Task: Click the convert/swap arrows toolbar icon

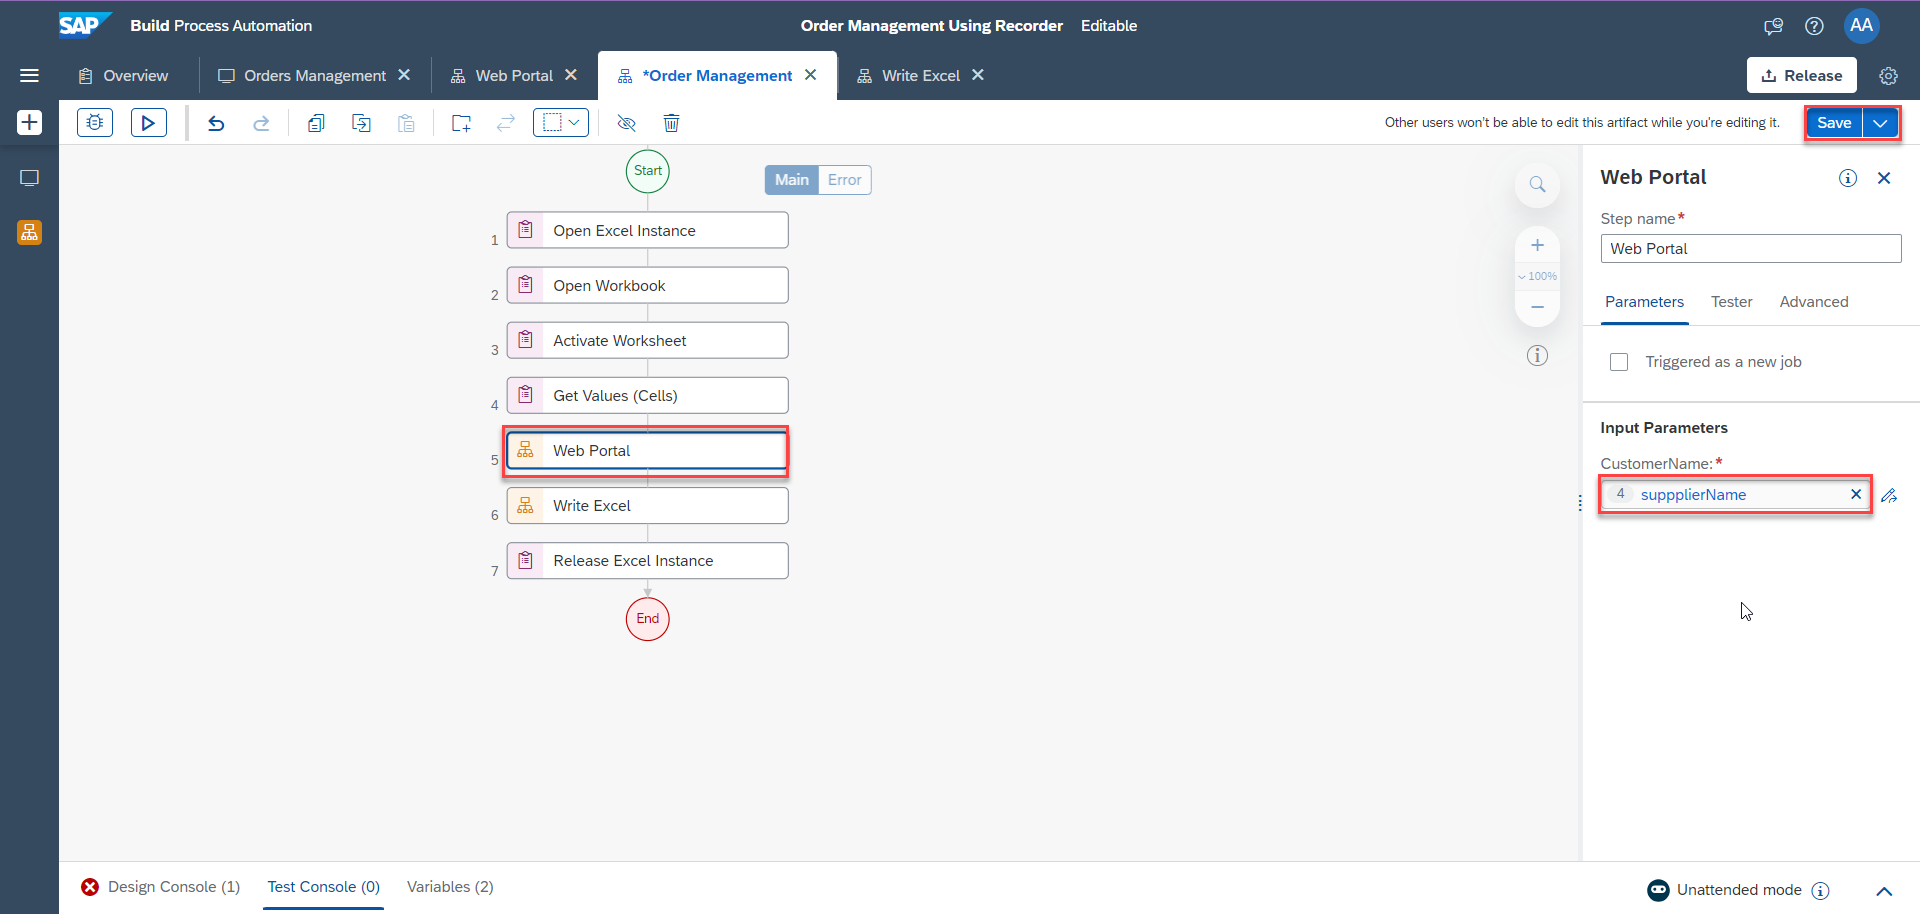Action: point(506,123)
